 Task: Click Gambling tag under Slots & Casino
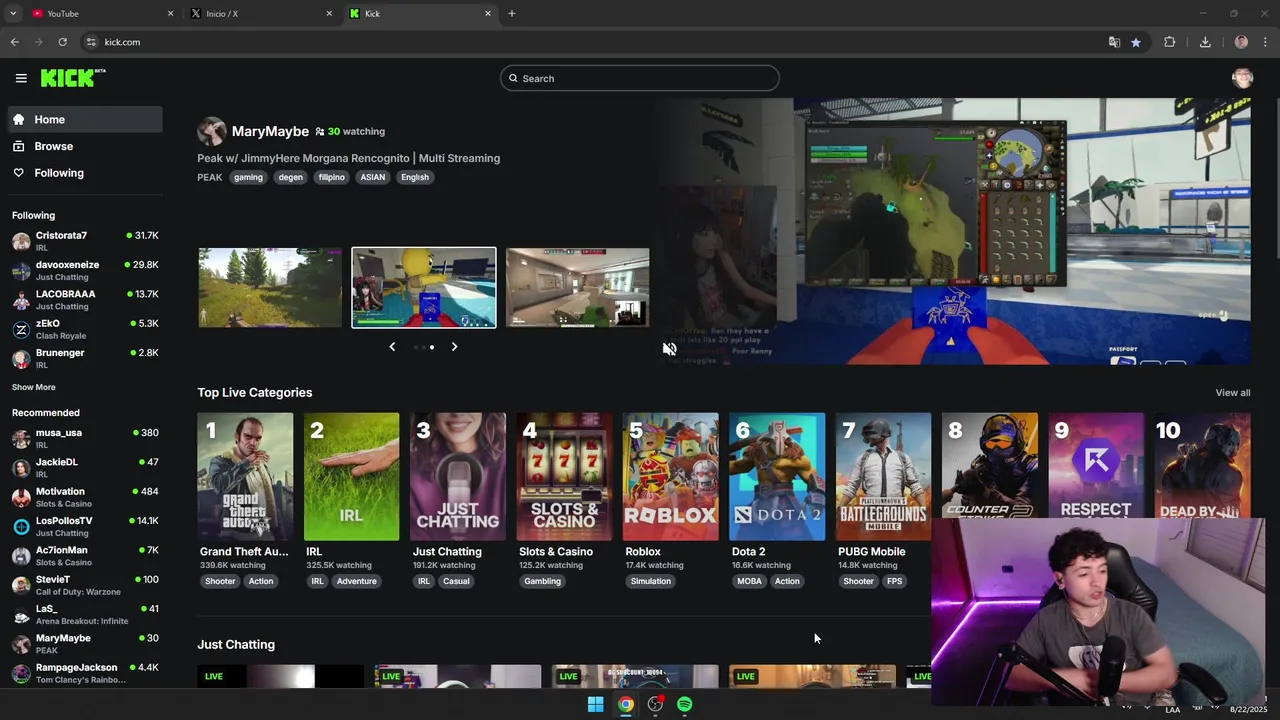pyautogui.click(x=543, y=581)
